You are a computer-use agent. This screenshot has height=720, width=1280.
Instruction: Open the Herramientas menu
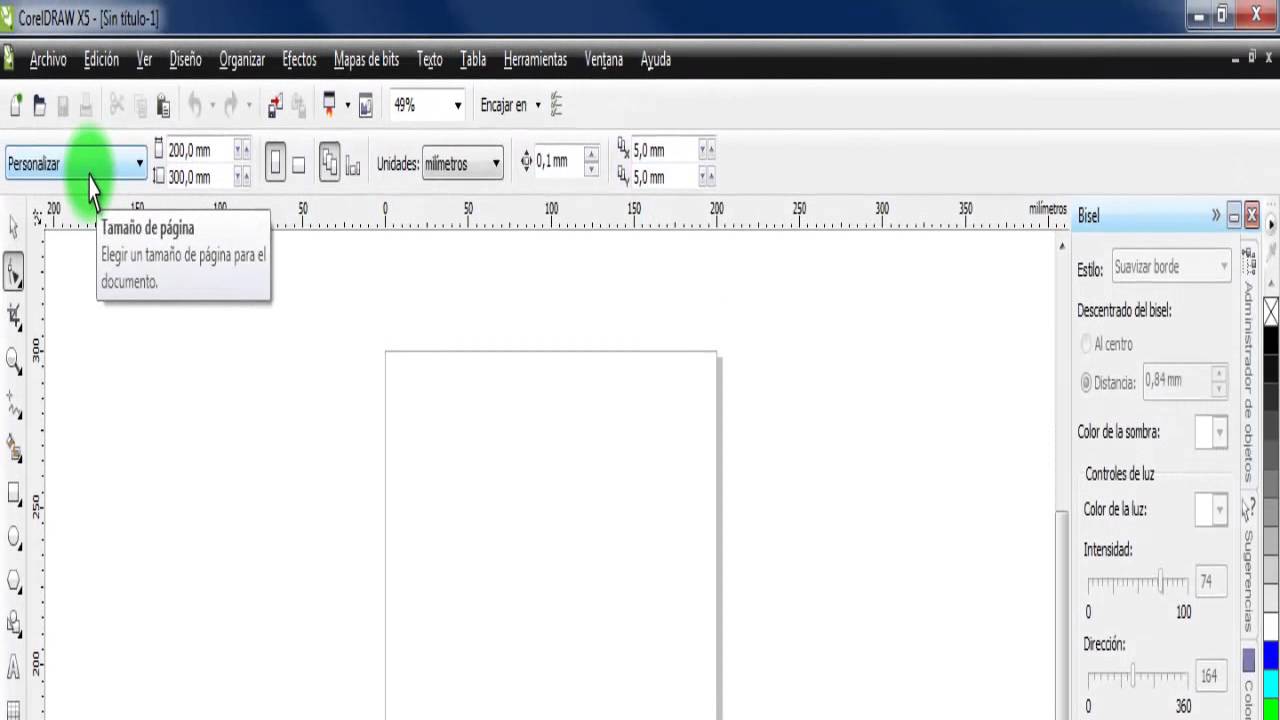click(x=535, y=60)
